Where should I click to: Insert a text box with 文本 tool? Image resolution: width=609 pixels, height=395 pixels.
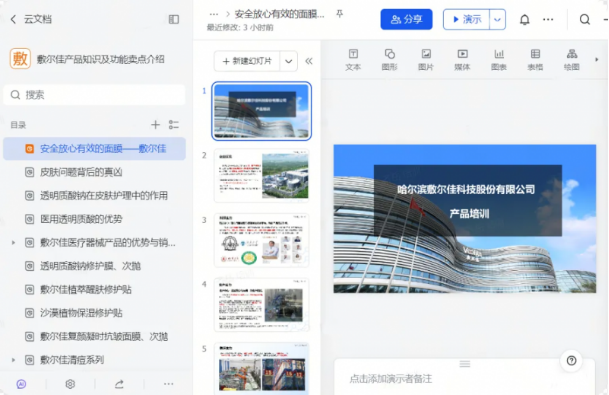(353, 60)
